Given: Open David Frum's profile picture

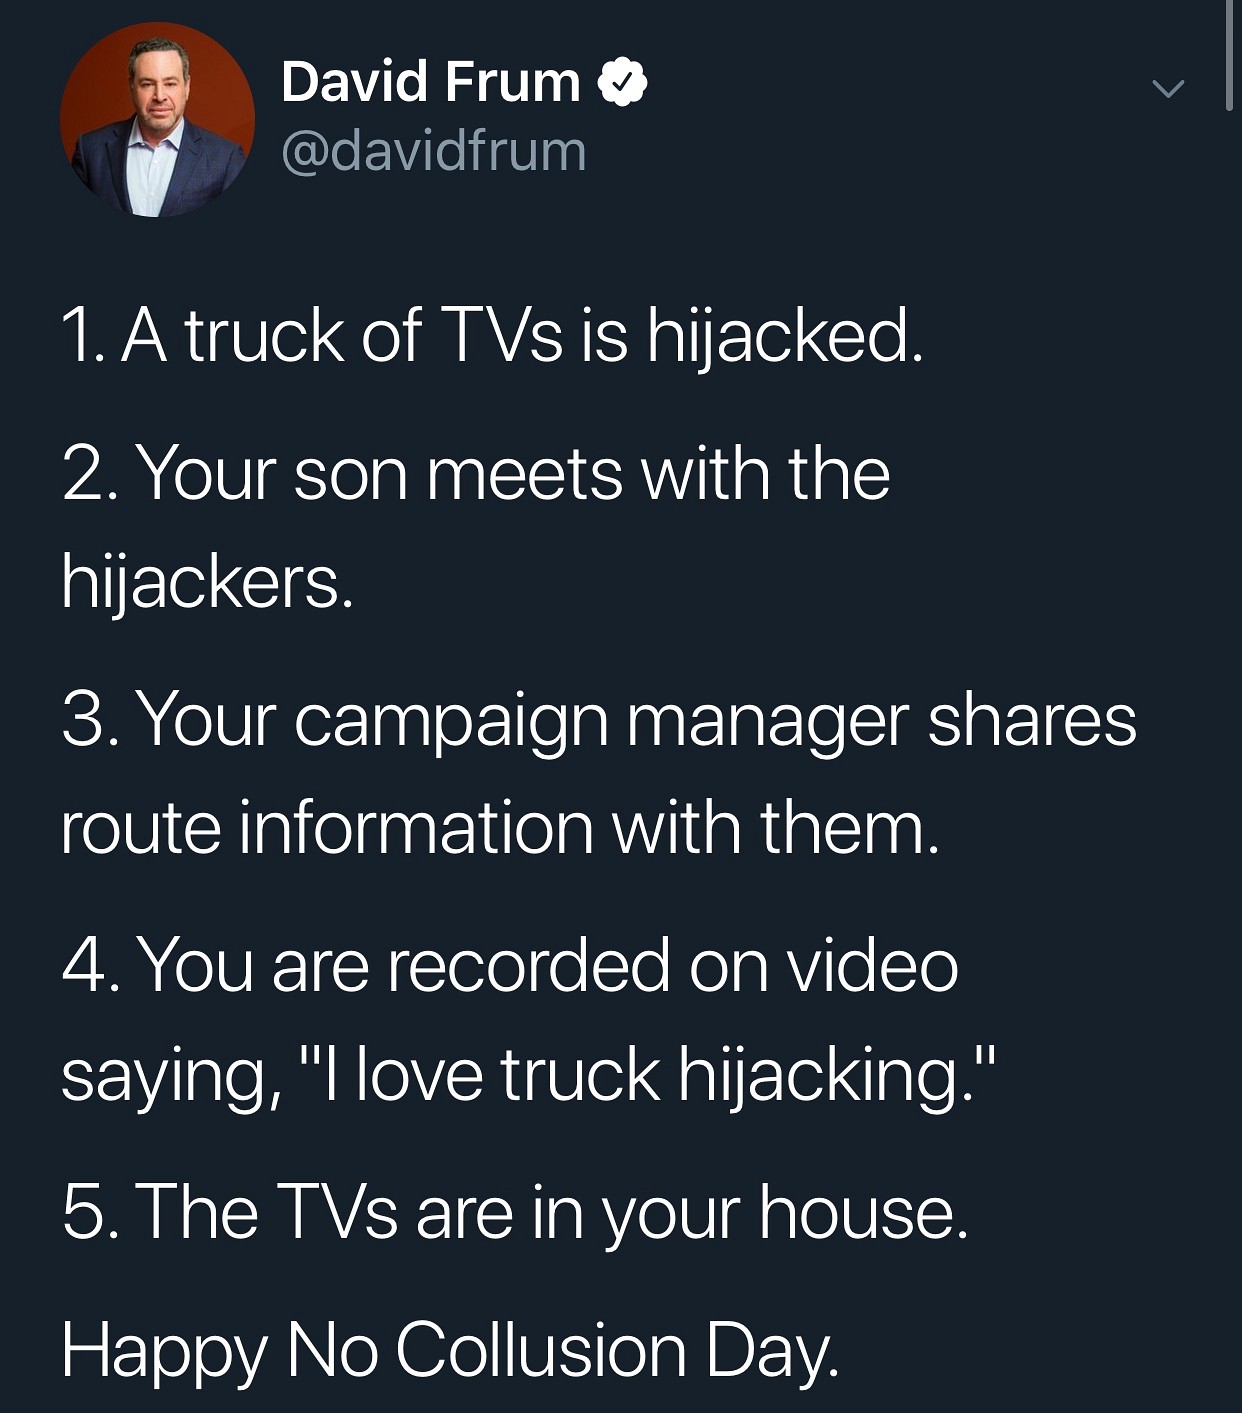Looking at the screenshot, I should point(157,120).
